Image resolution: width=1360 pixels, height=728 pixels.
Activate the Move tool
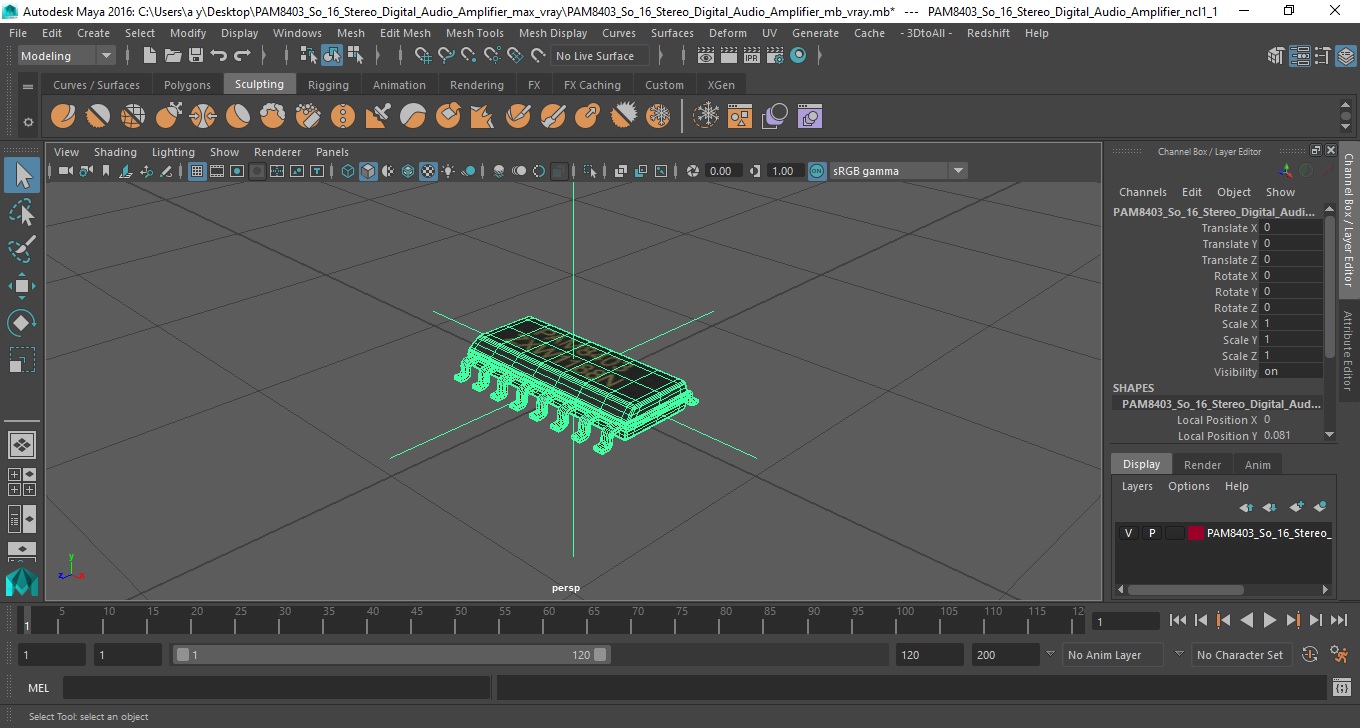pyautogui.click(x=22, y=286)
